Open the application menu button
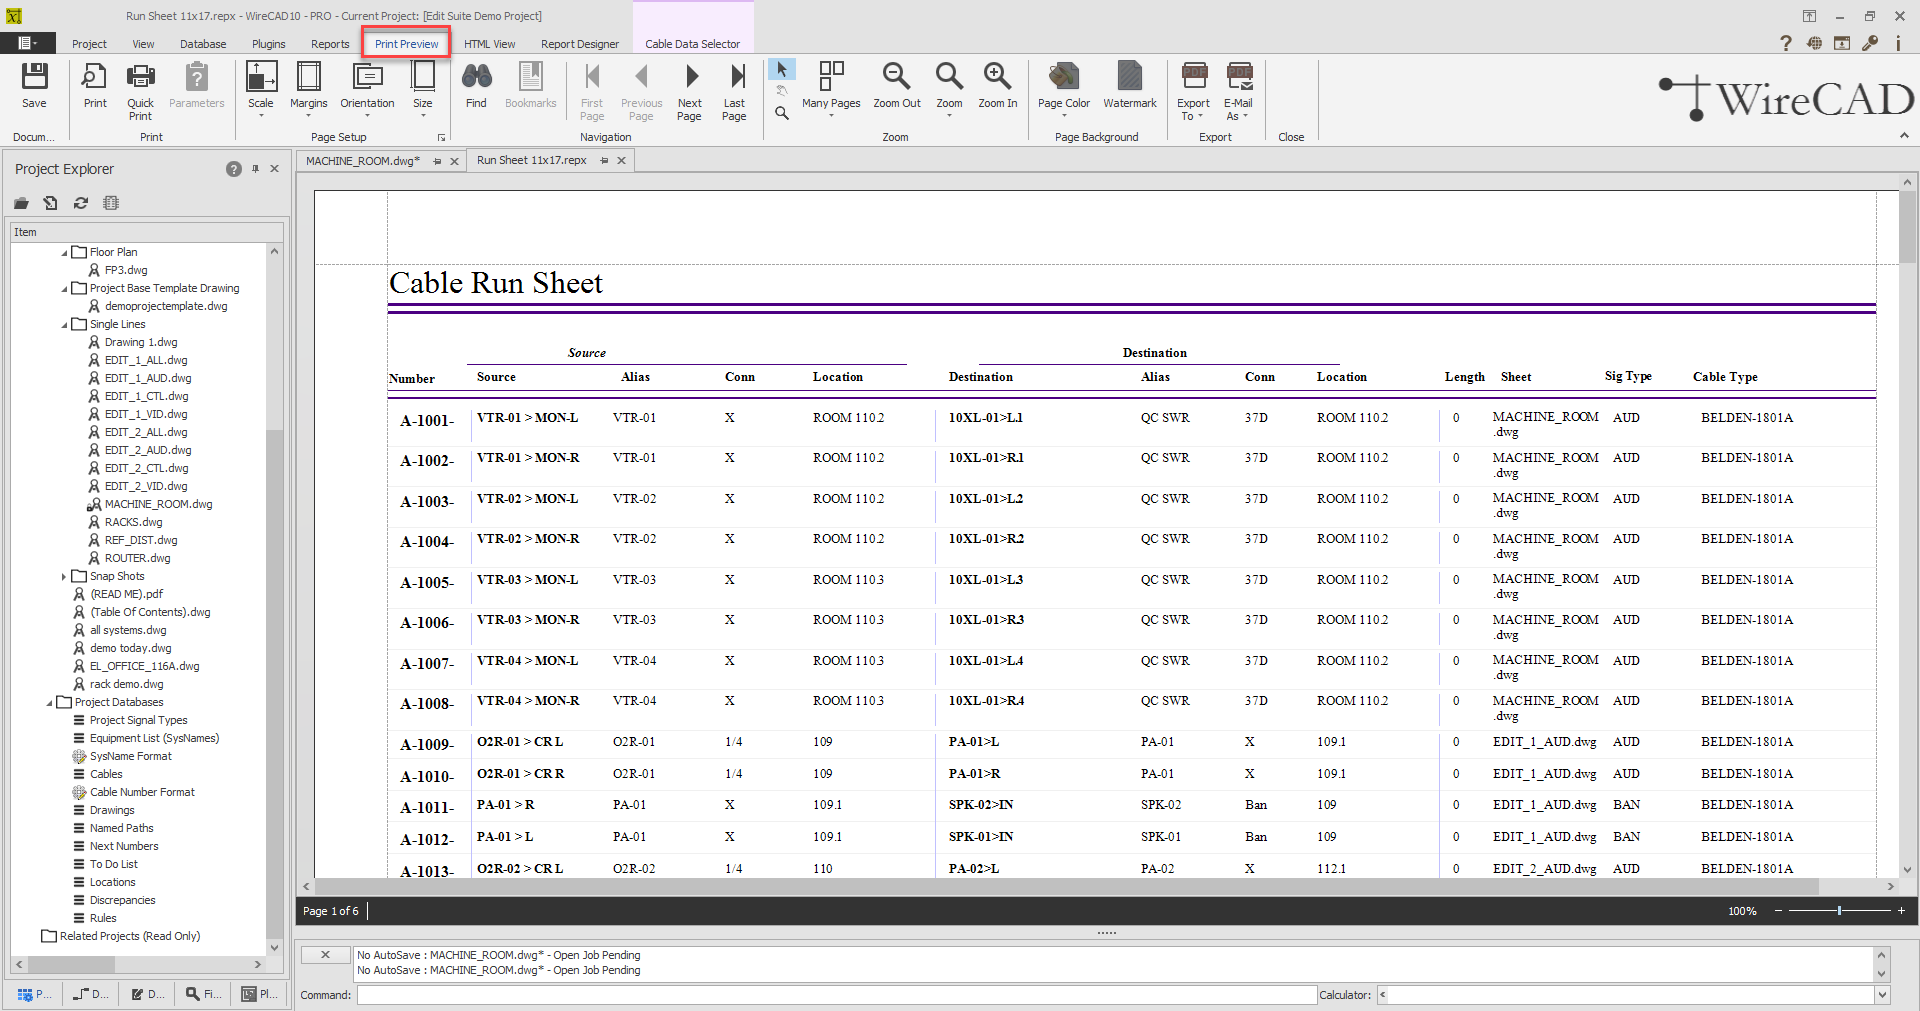This screenshot has height=1011, width=1920. (x=27, y=43)
